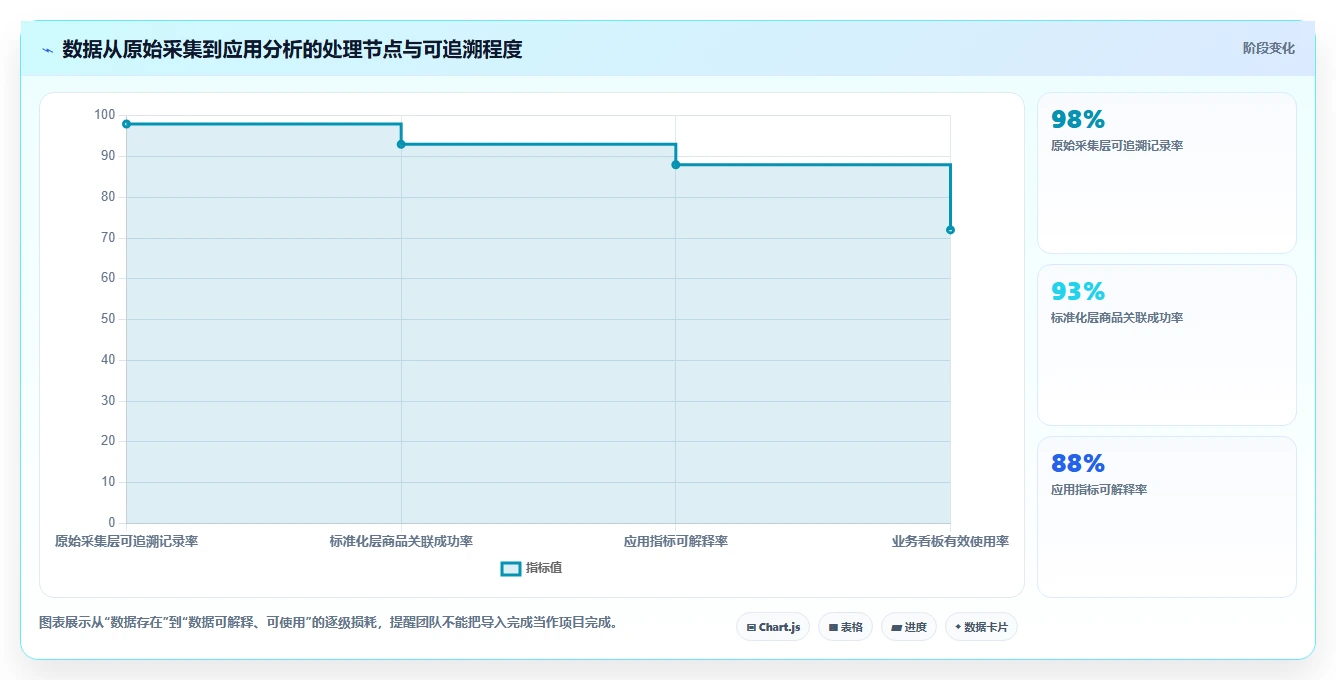Click the data point at value 88

pyautogui.click(x=676, y=164)
